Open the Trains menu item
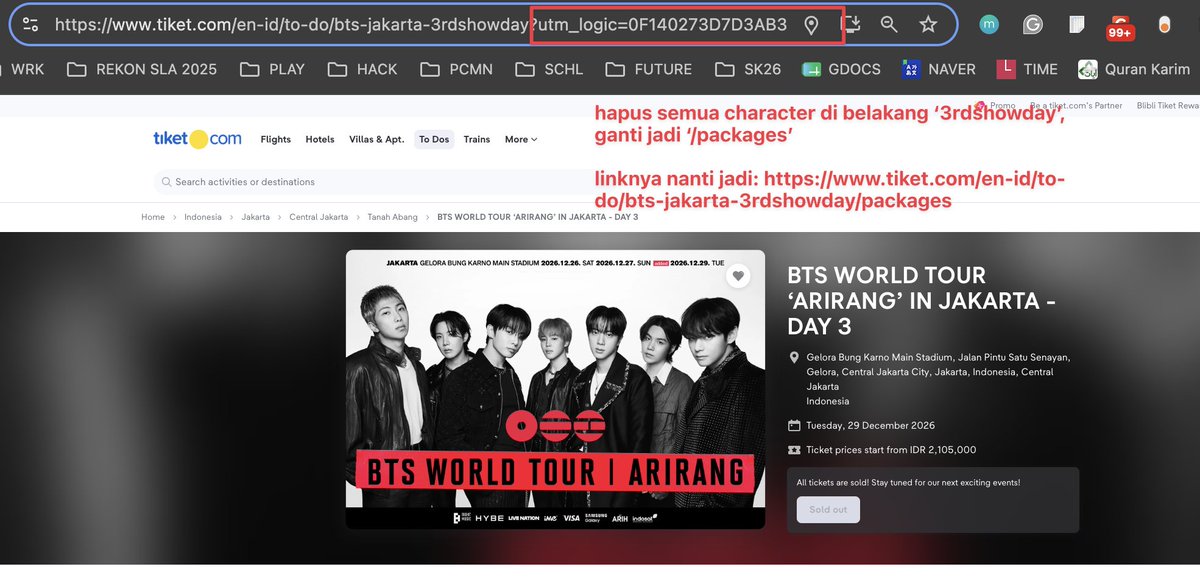The width and height of the screenshot is (1200, 581). point(477,139)
